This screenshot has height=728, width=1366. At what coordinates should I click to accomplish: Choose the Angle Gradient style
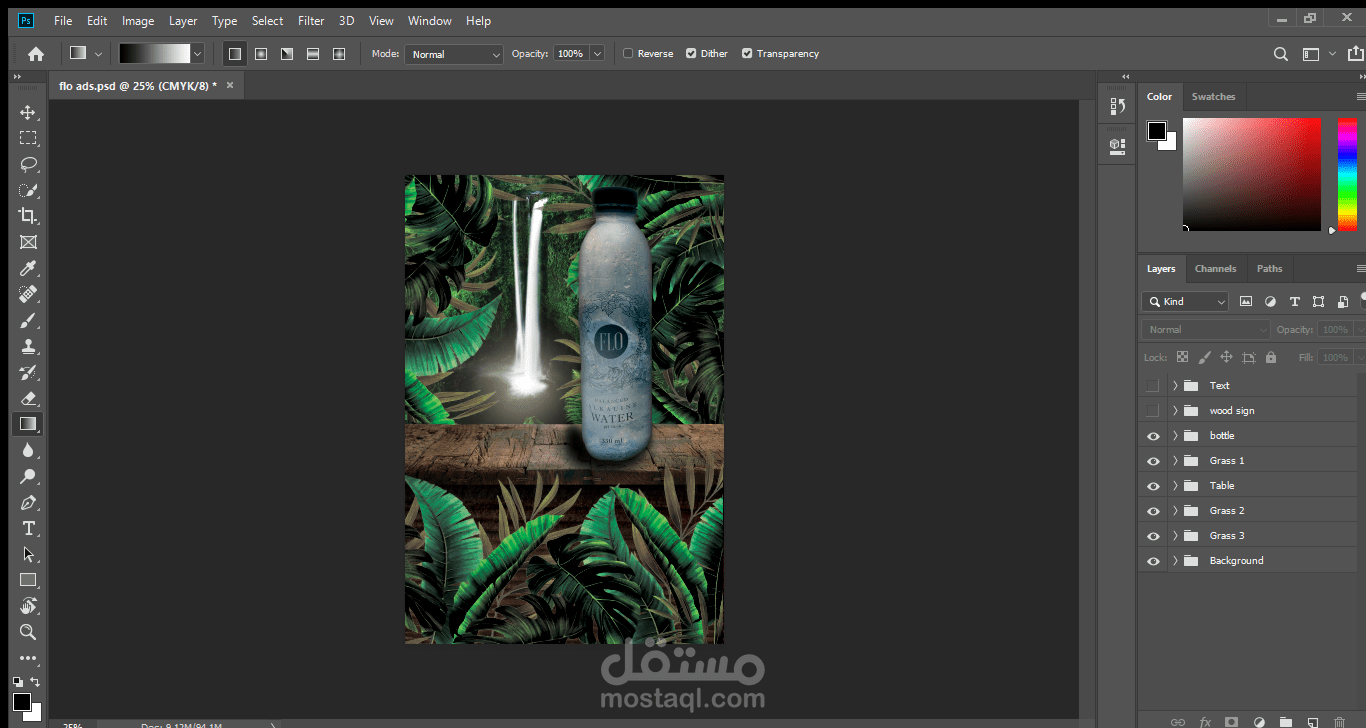click(287, 54)
